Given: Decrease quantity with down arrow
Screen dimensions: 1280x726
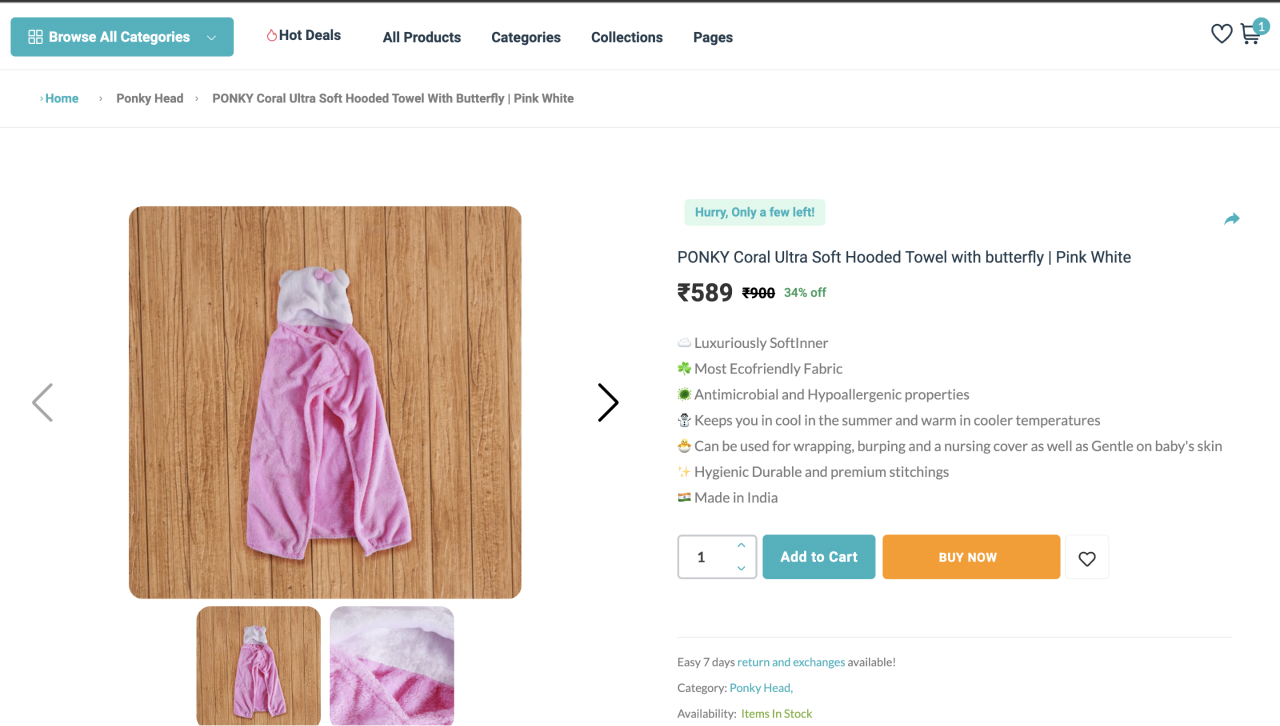Looking at the screenshot, I should click(741, 568).
